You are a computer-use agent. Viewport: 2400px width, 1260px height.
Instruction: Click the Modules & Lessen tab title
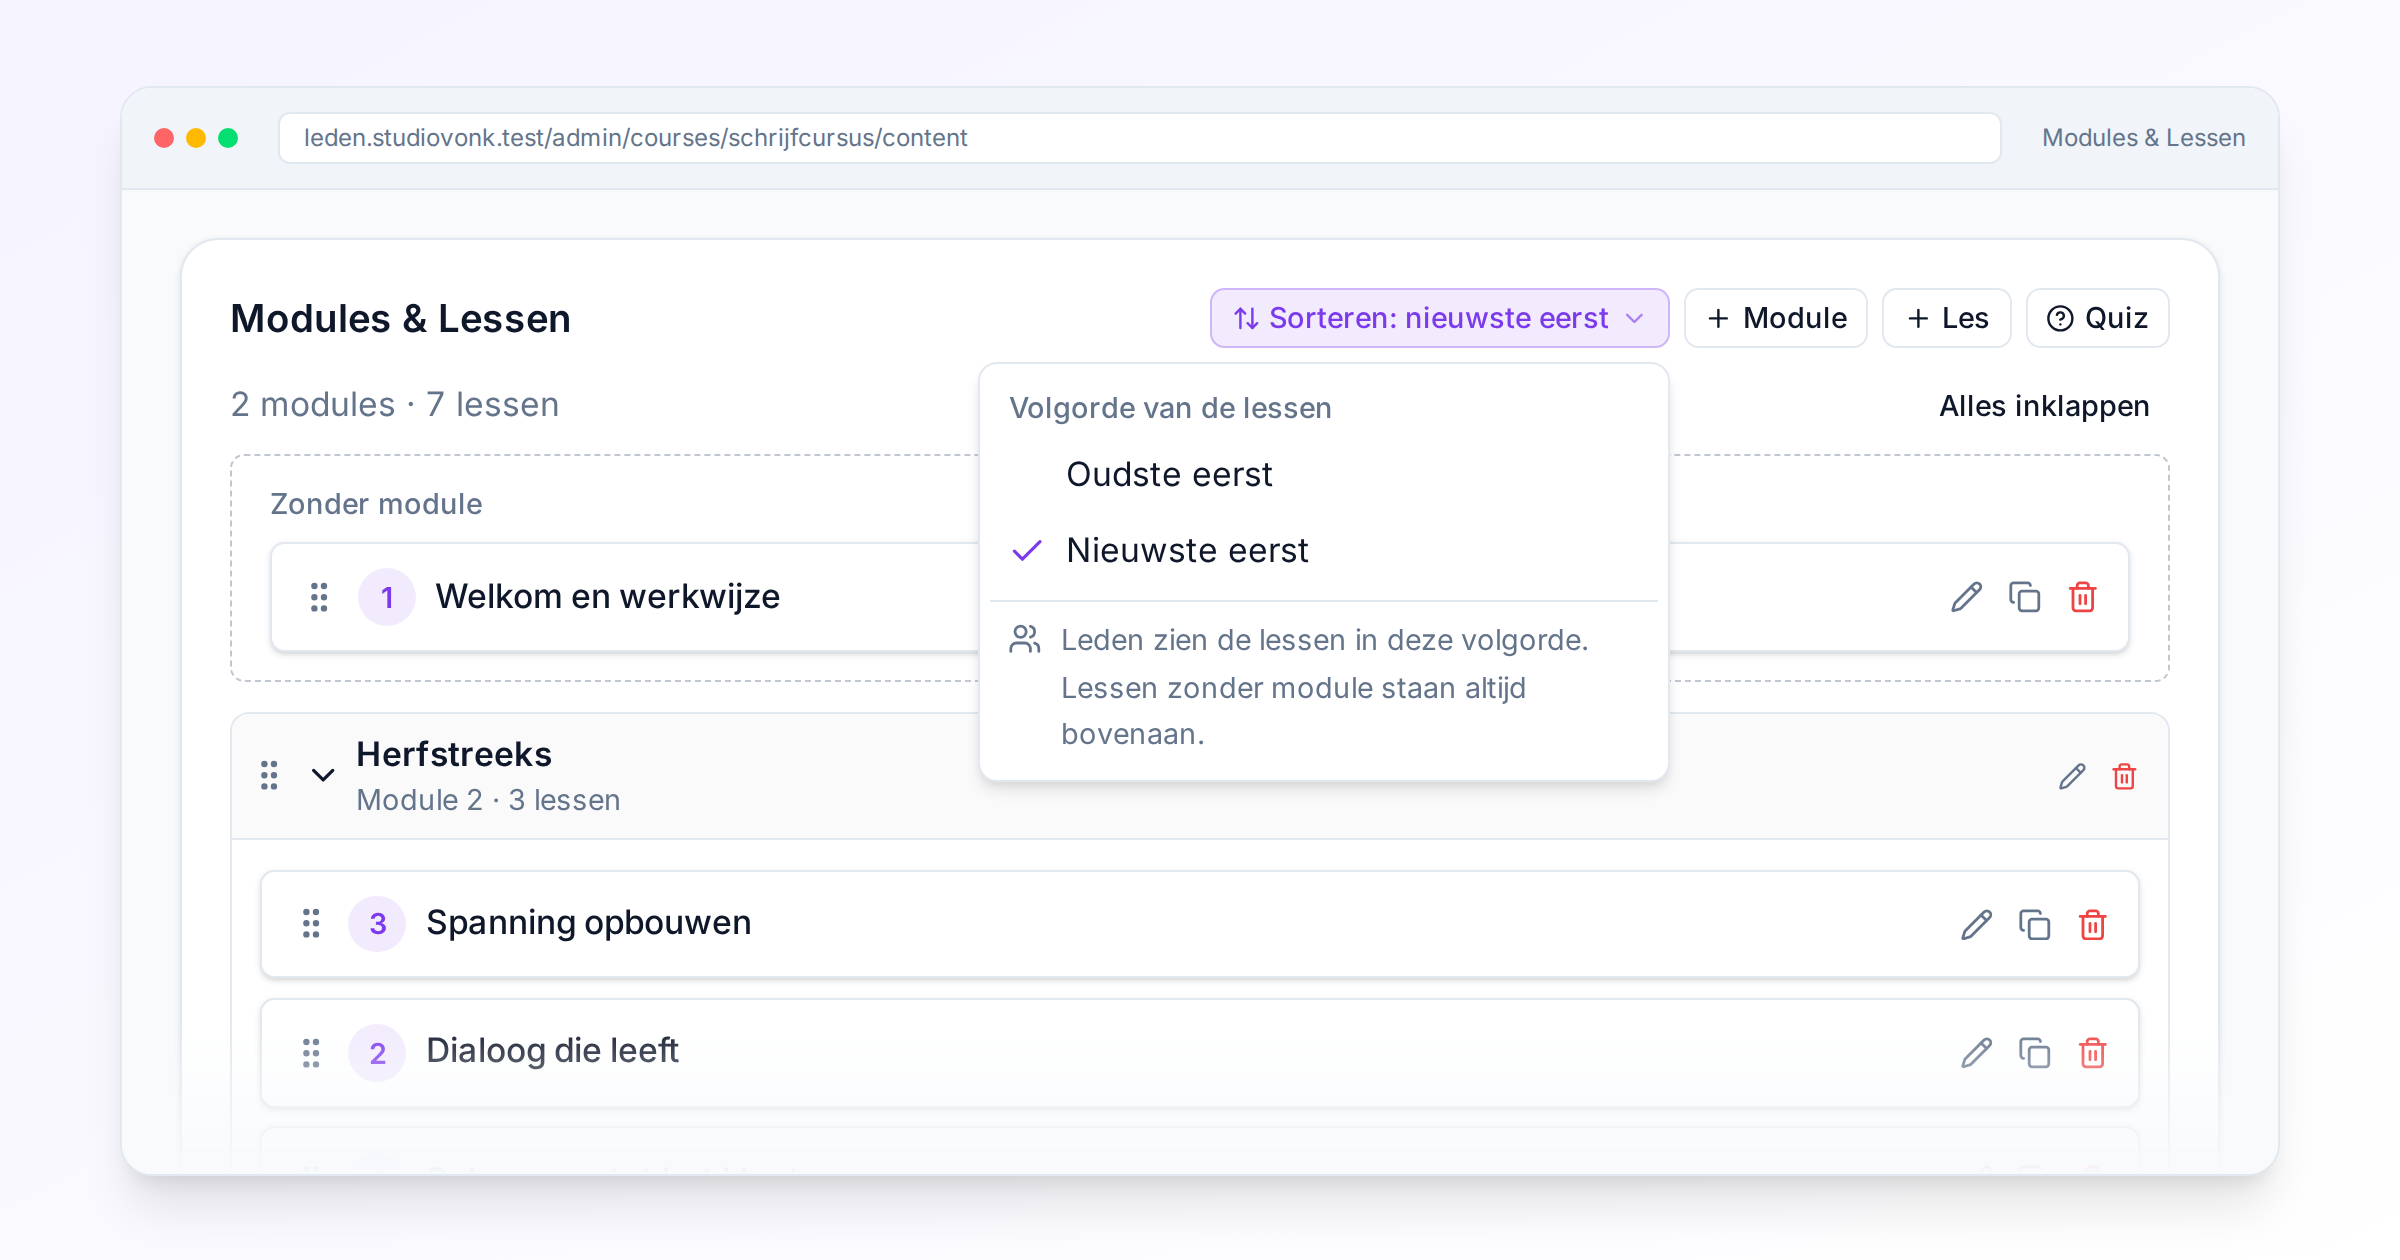click(x=2143, y=138)
